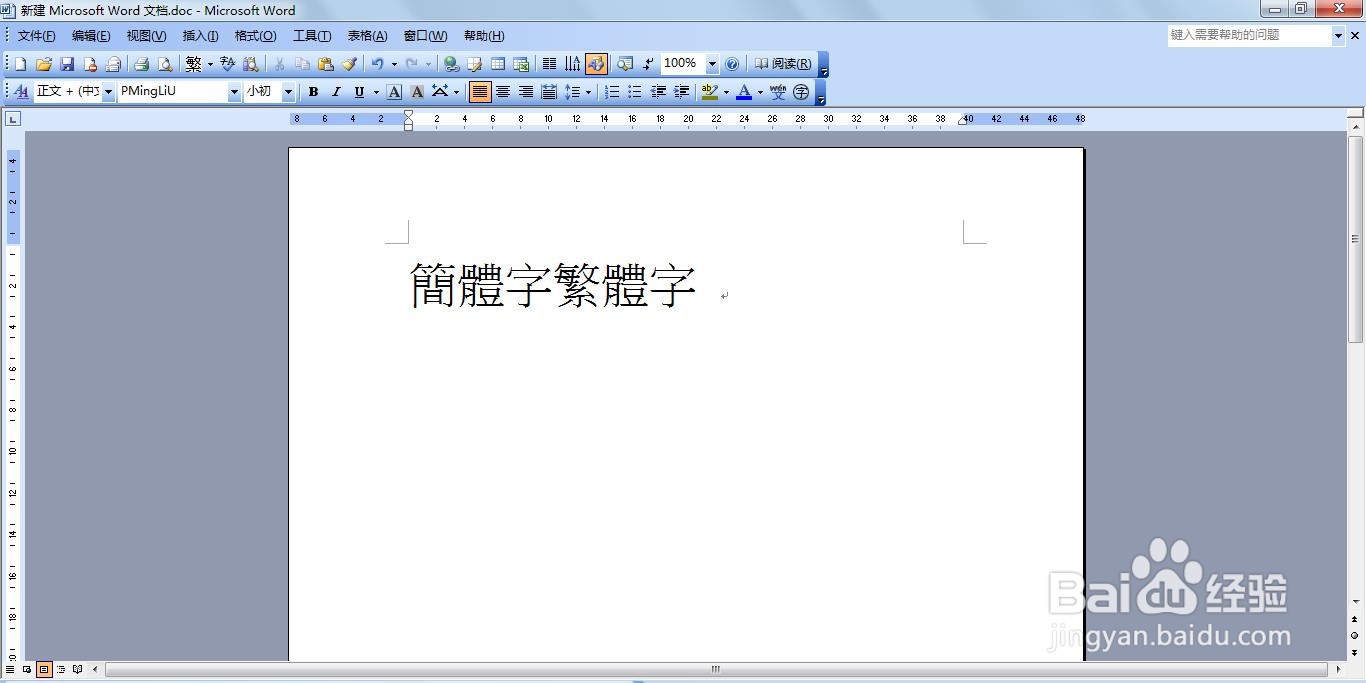Click the help question input box

[x=1250, y=35]
